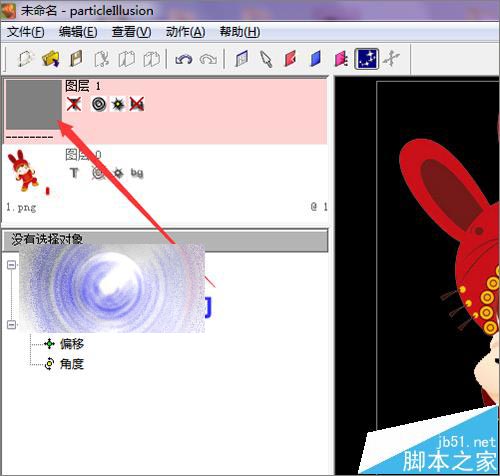Open the 查看(V) menu
The image size is (500, 476).
click(x=131, y=32)
